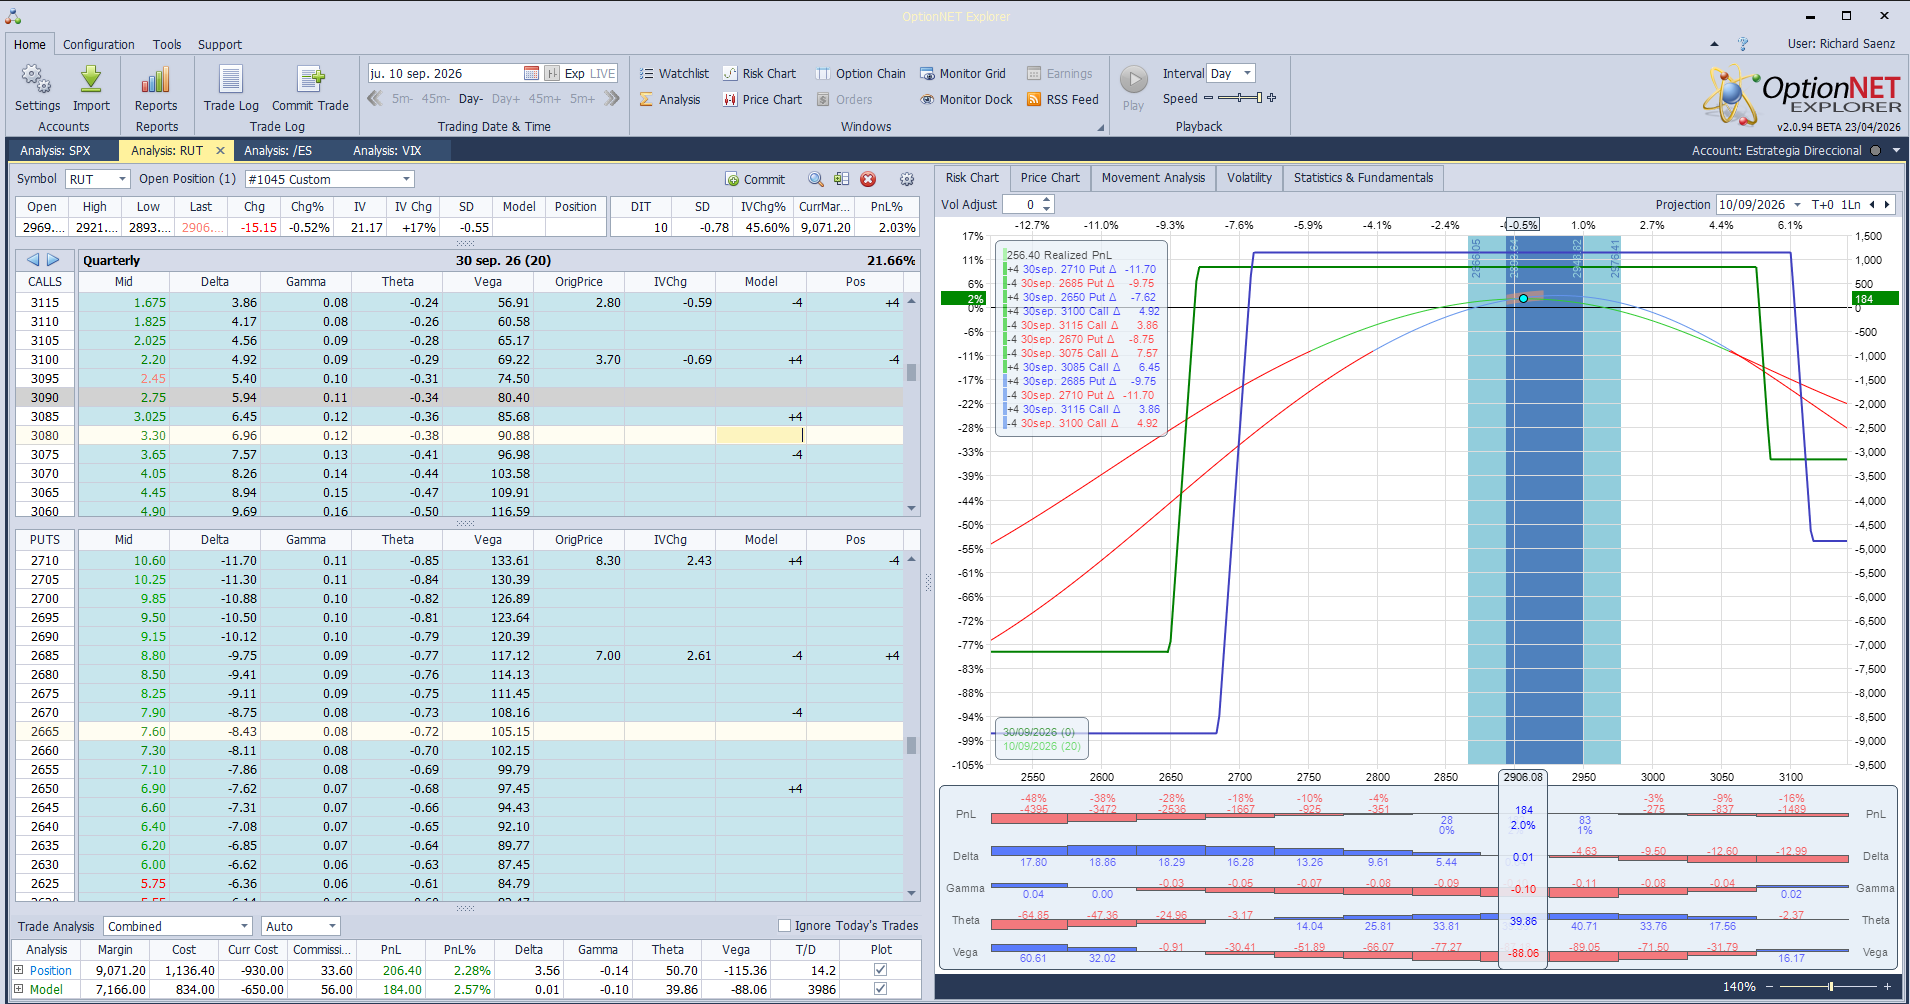Open the Reports bar-chart icon
This screenshot has height=1004, width=1910.
(x=156, y=81)
